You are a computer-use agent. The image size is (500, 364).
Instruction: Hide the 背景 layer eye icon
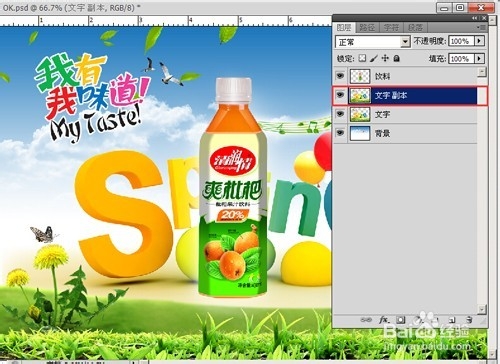340,133
